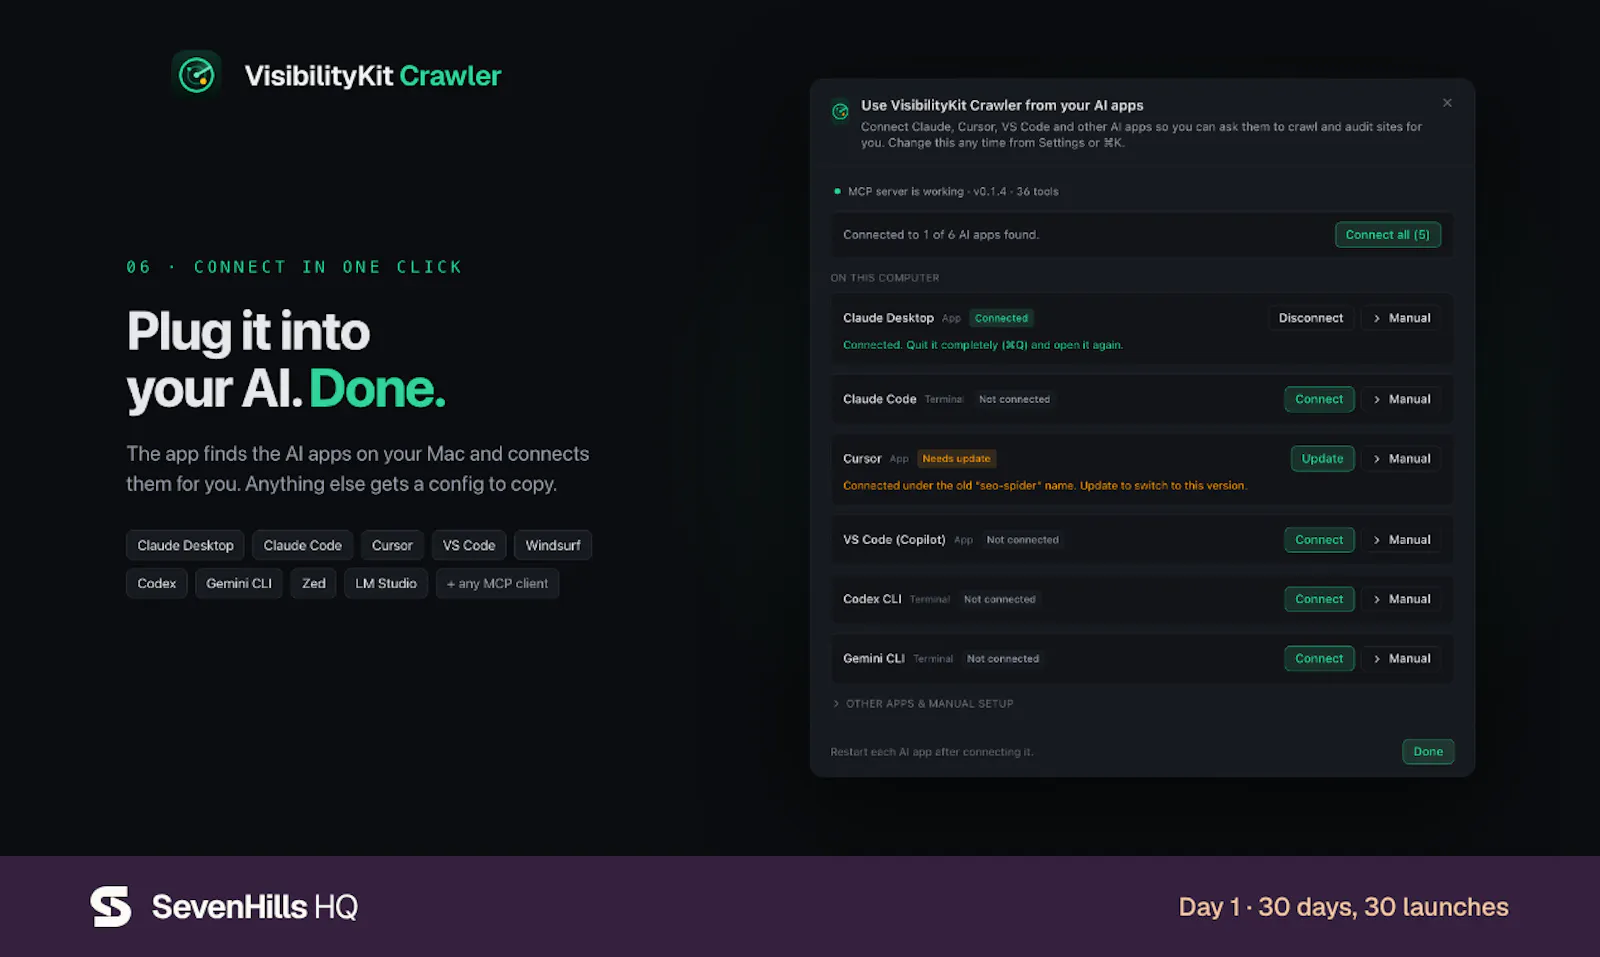Click 'Day 1 · 30 days, 30 launches' text
Viewport: 1600px width, 957px height.
tap(1343, 907)
